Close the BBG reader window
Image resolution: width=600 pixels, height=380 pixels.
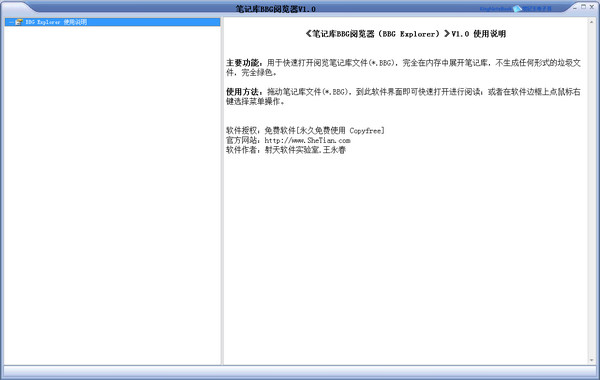coord(592,7)
